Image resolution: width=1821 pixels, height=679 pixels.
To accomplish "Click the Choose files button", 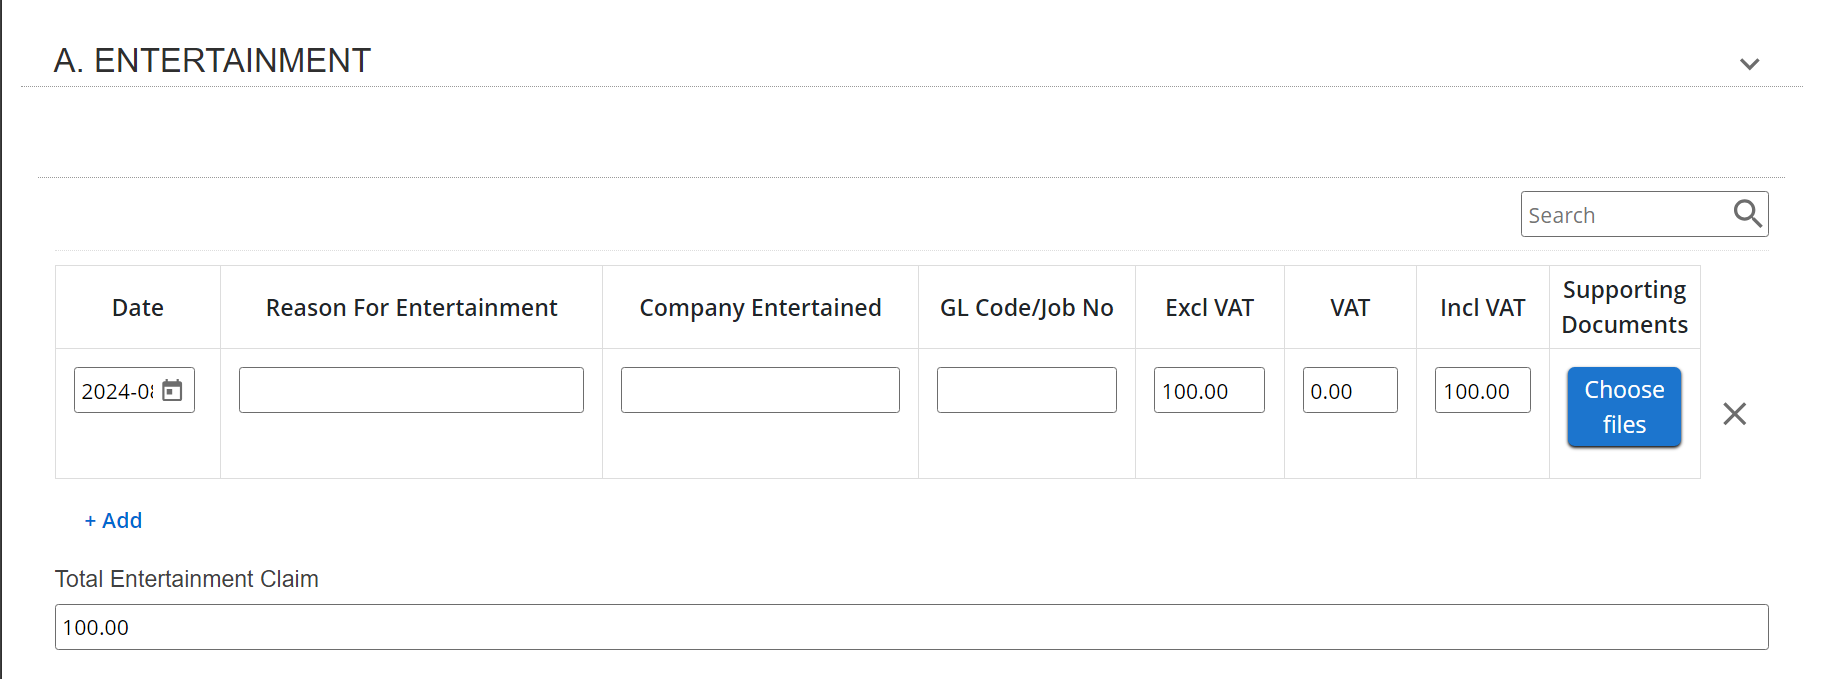I will tap(1623, 407).
